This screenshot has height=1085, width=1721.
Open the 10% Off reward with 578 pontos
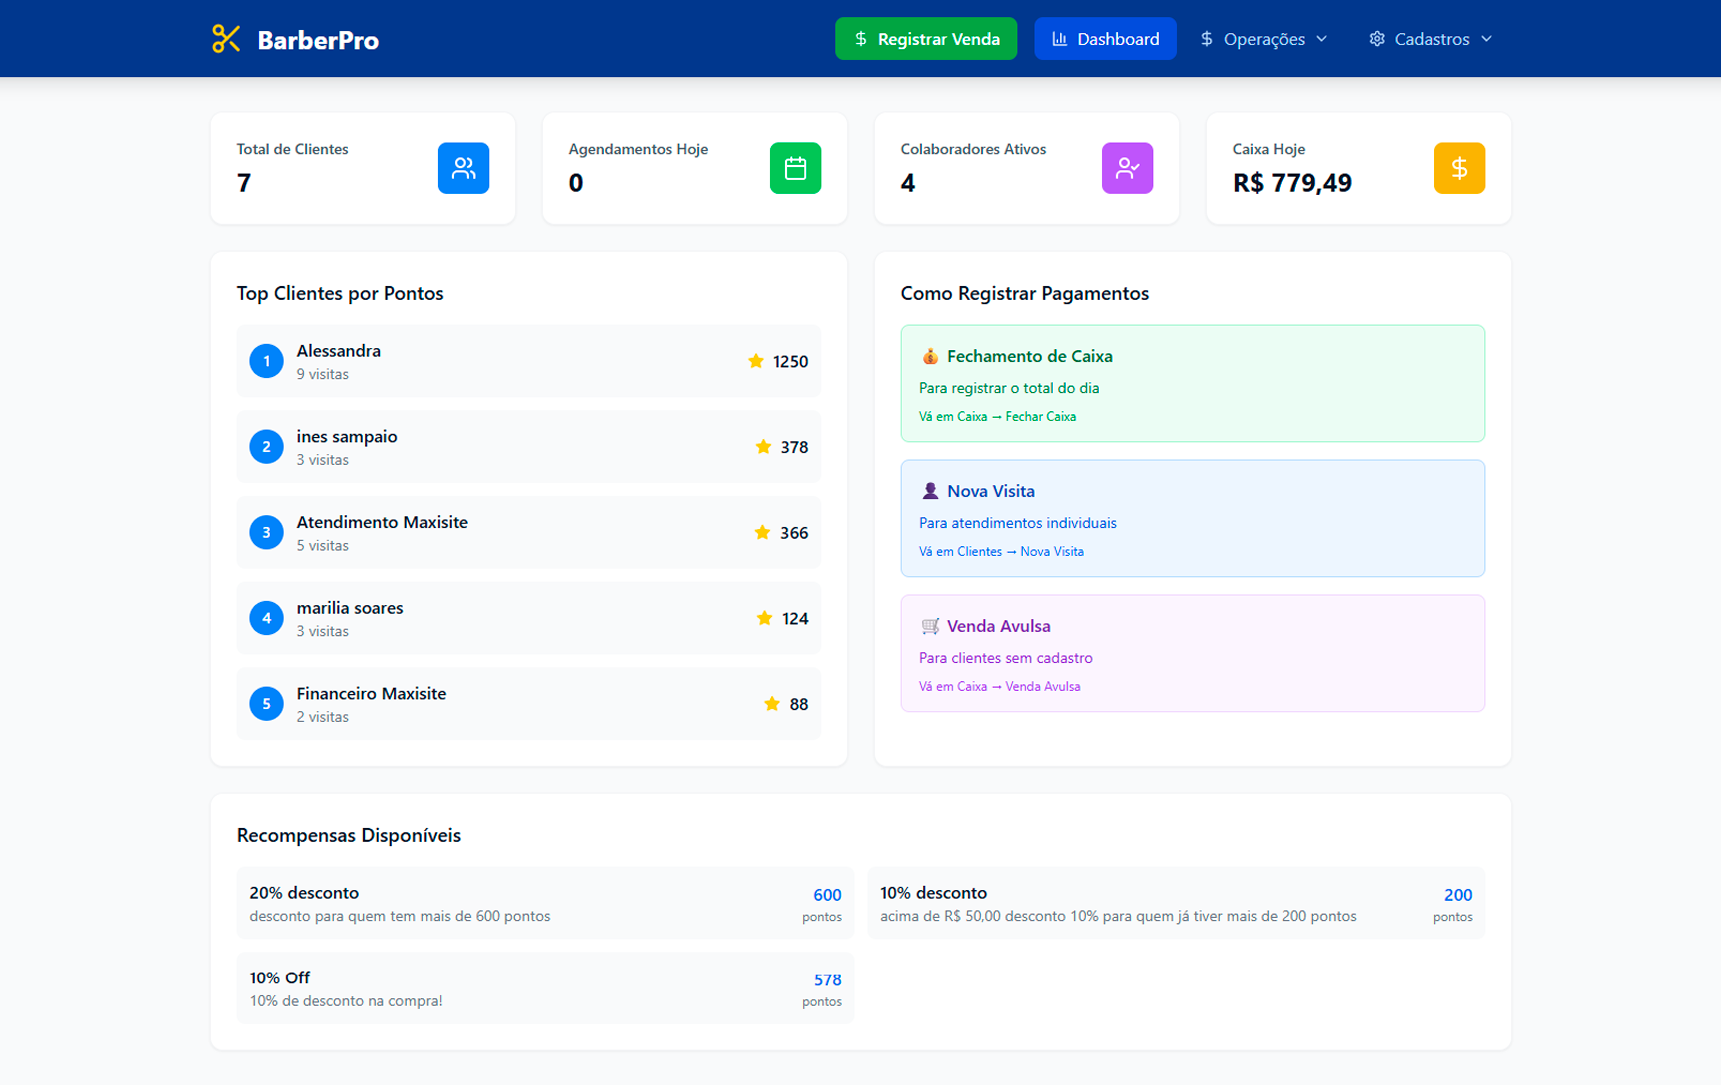[545, 988]
